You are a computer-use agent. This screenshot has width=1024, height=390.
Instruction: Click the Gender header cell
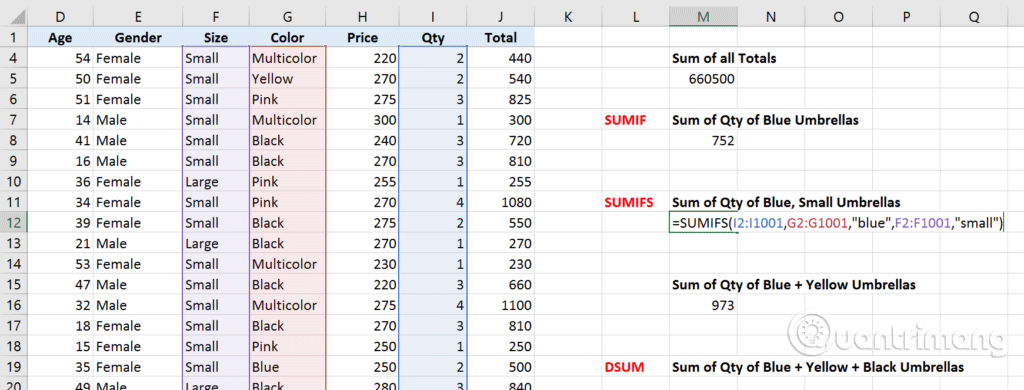138,38
